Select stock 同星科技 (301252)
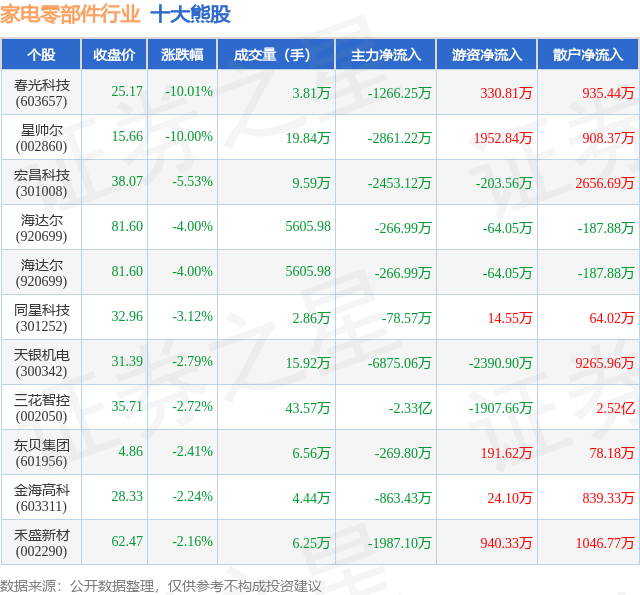Image resolution: width=640 pixels, height=595 pixels. tap(41, 318)
